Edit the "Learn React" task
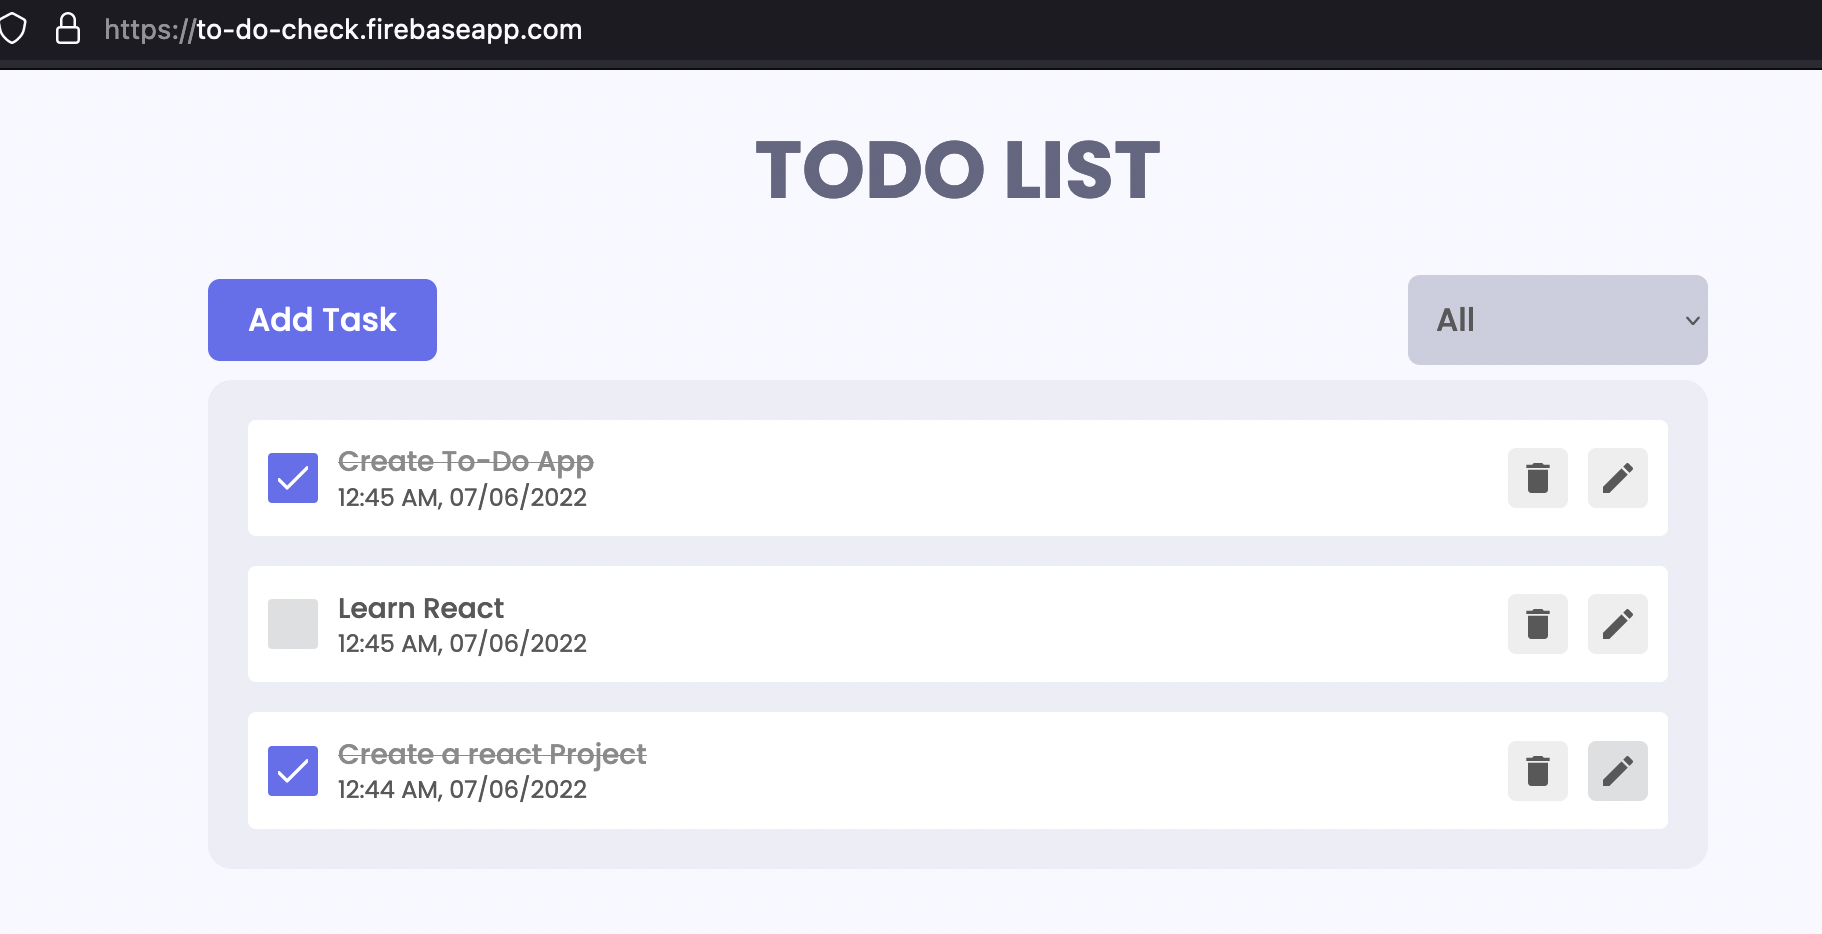The width and height of the screenshot is (1822, 934). coord(1617,624)
